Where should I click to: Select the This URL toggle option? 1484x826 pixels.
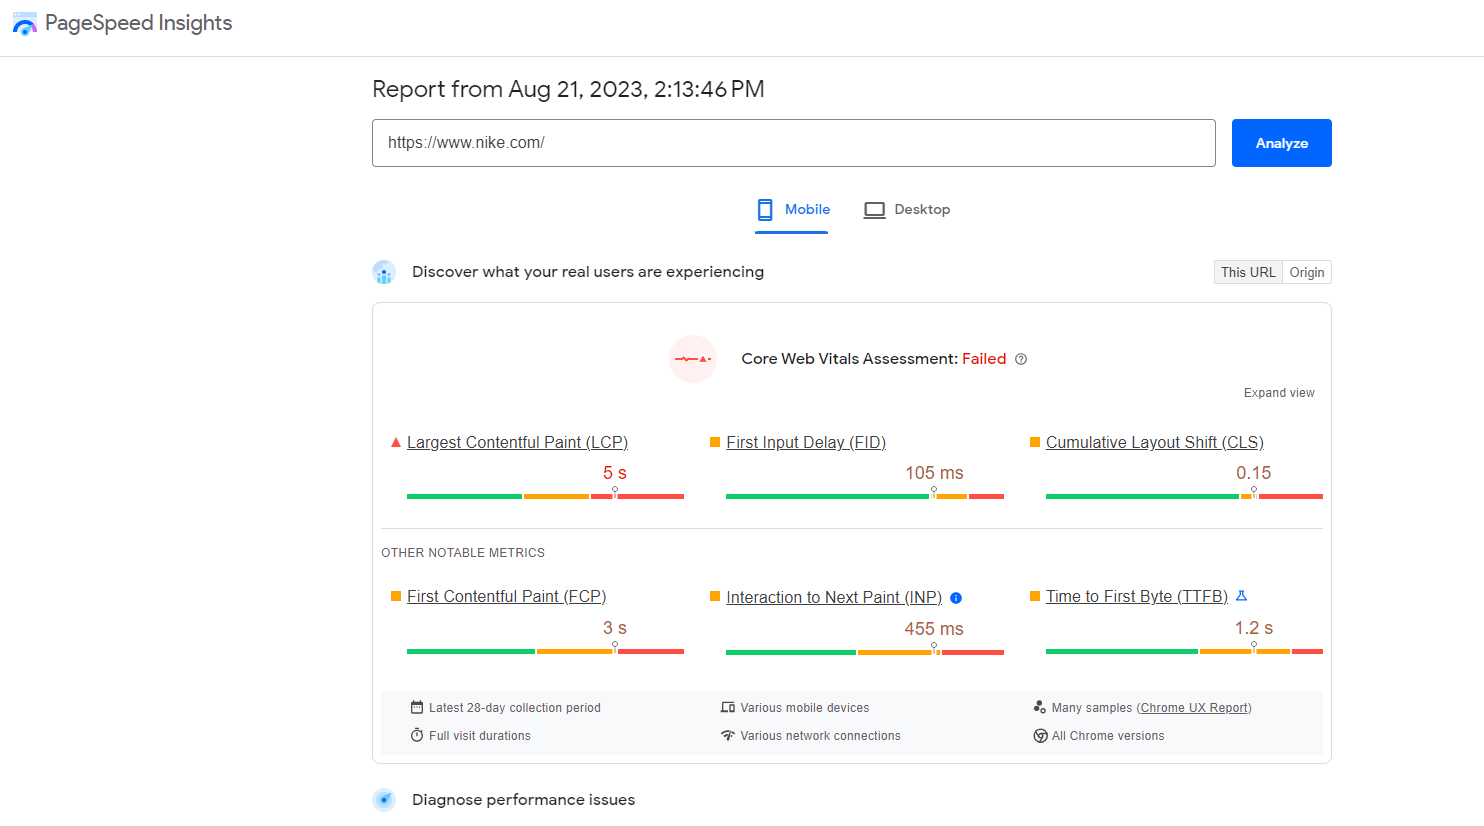(x=1247, y=271)
